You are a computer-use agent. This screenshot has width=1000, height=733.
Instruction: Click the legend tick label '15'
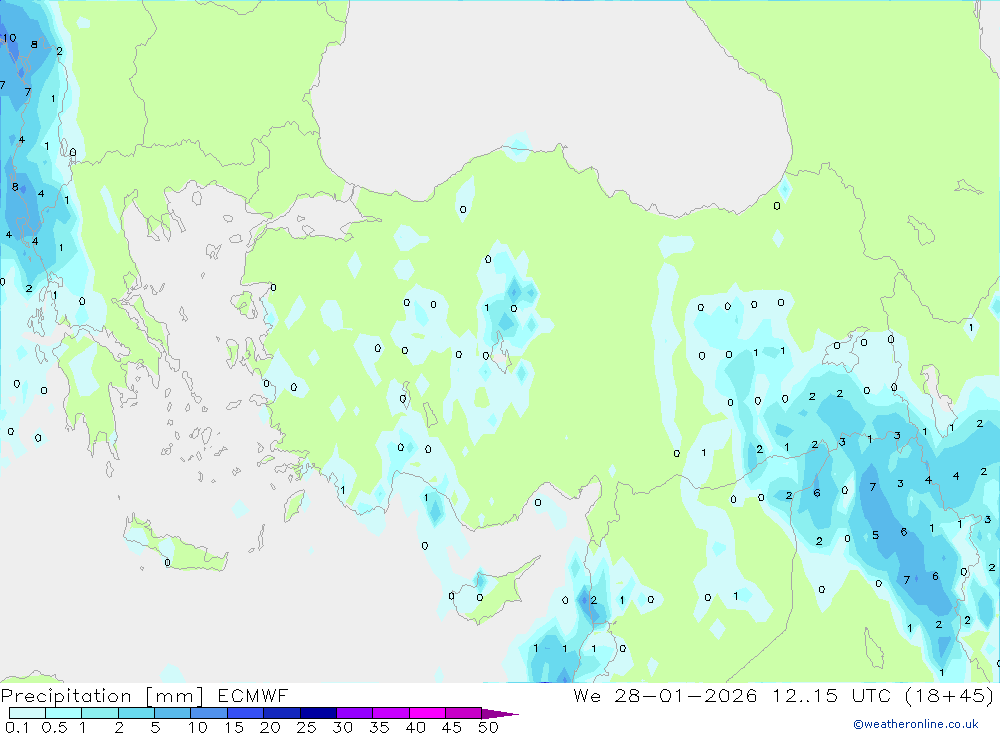(233, 727)
